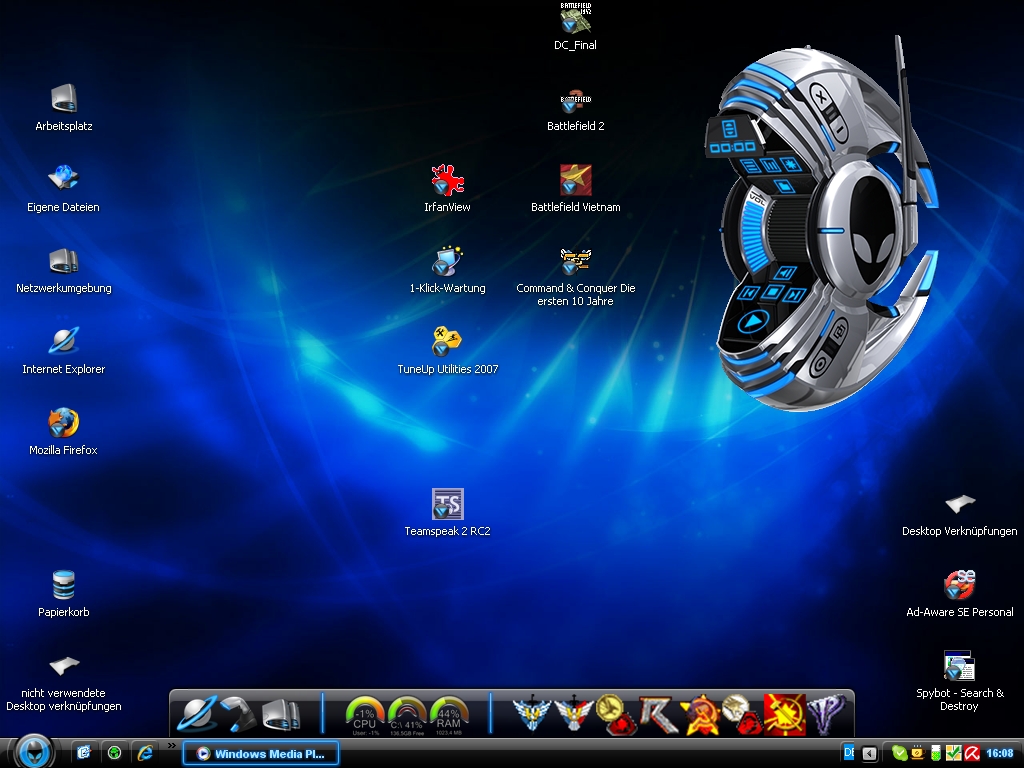
Task: Select the Ad-Aware SE Personal shortcut
Action: [x=959, y=594]
